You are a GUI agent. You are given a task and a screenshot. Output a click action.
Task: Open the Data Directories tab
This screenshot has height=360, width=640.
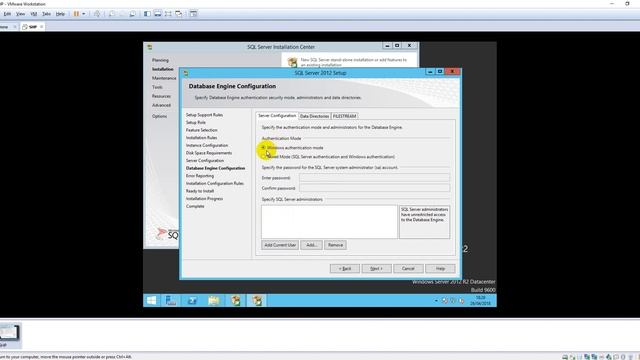tap(314, 116)
